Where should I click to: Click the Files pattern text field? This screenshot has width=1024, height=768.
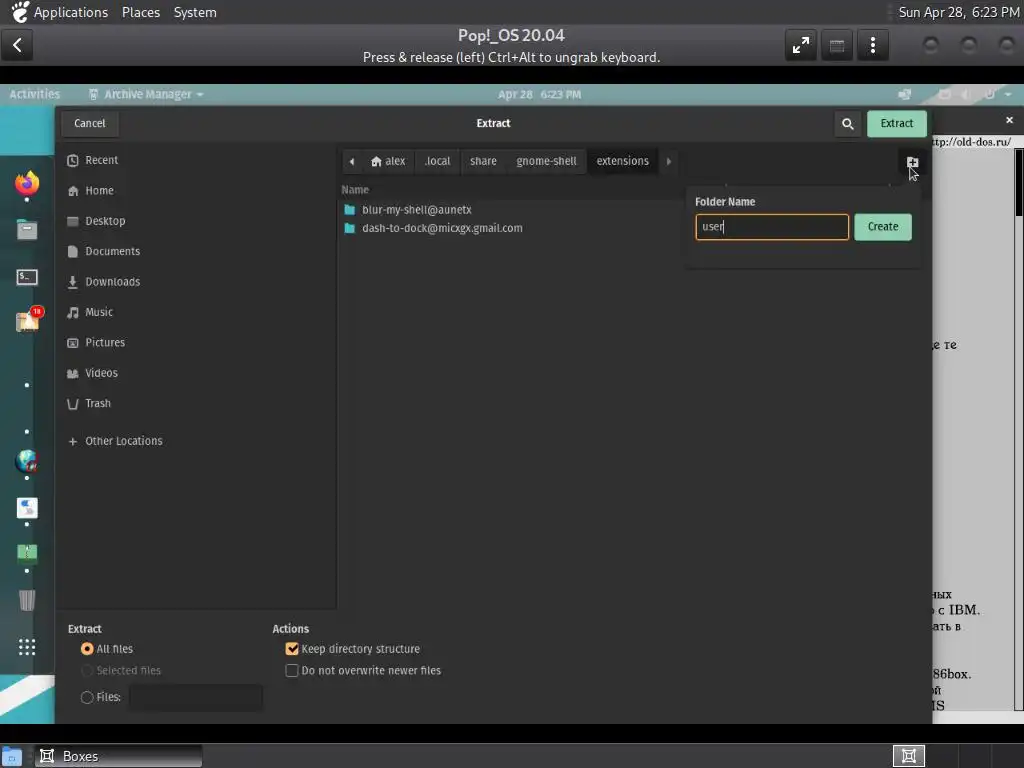tap(196, 697)
